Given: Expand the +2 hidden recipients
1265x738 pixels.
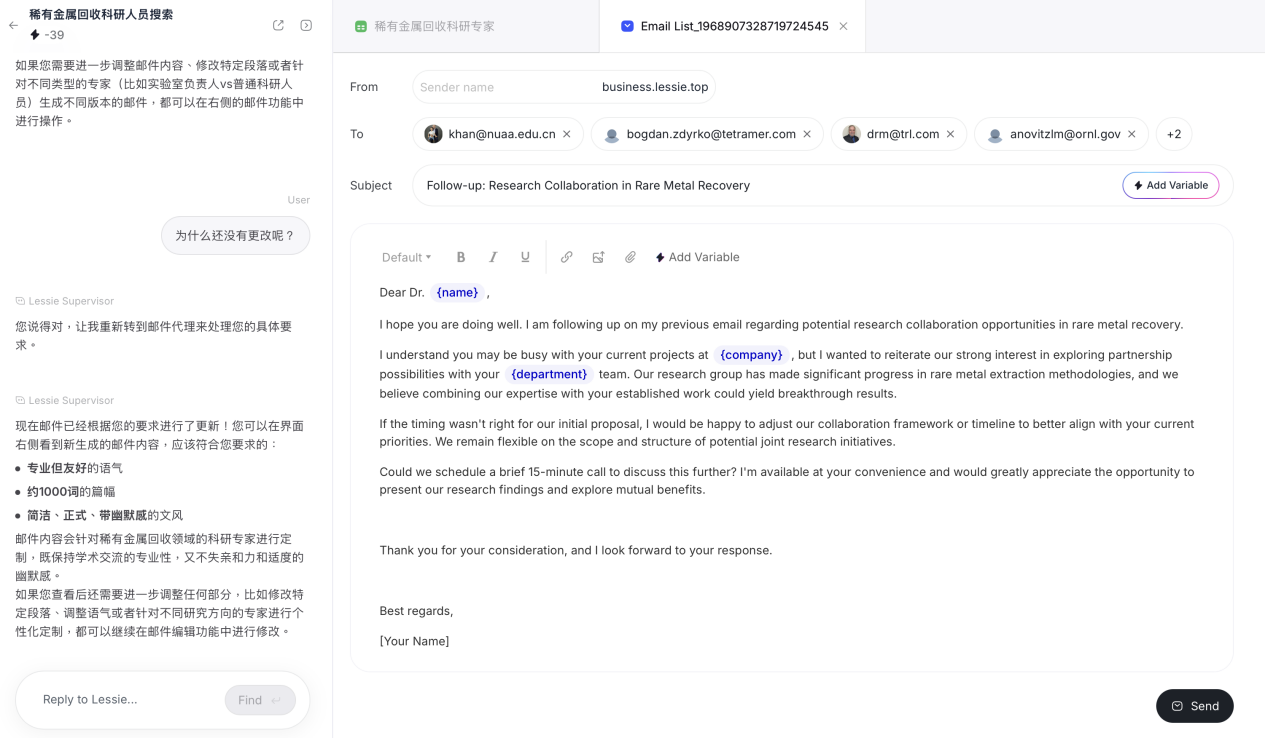Looking at the screenshot, I should 1174,134.
